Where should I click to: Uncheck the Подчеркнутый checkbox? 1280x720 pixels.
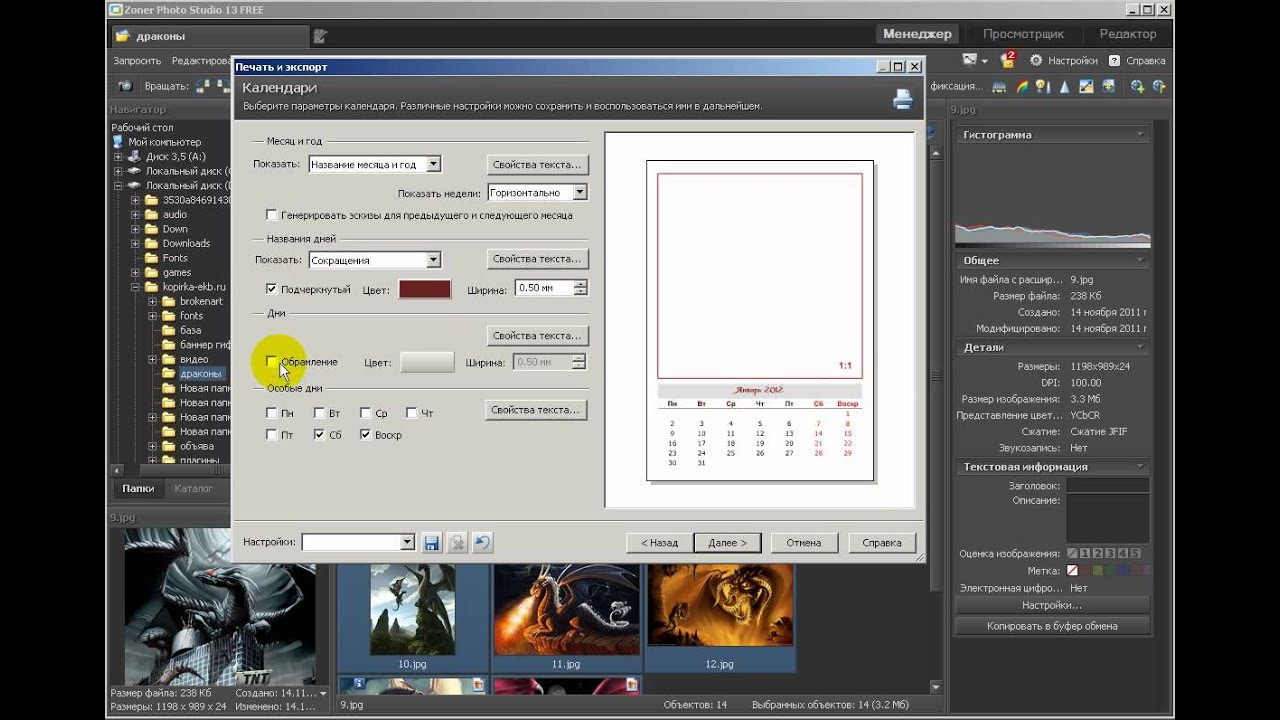[272, 289]
